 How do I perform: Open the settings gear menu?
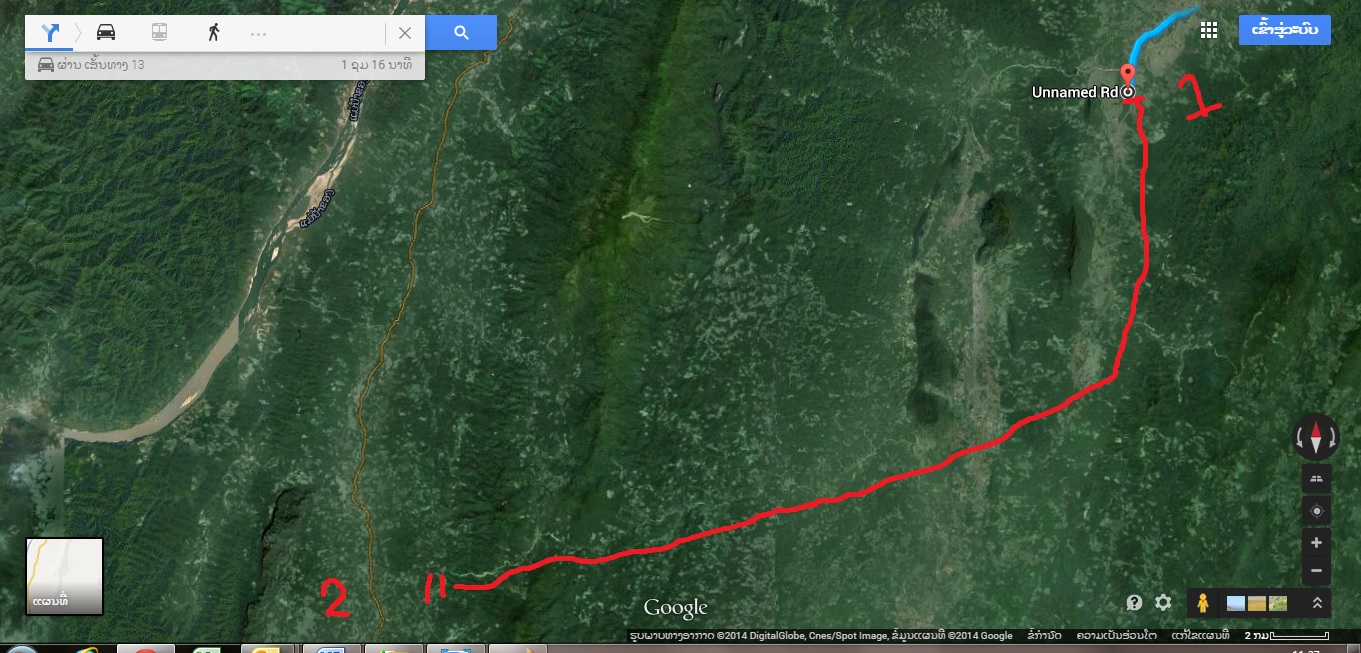(x=1163, y=603)
